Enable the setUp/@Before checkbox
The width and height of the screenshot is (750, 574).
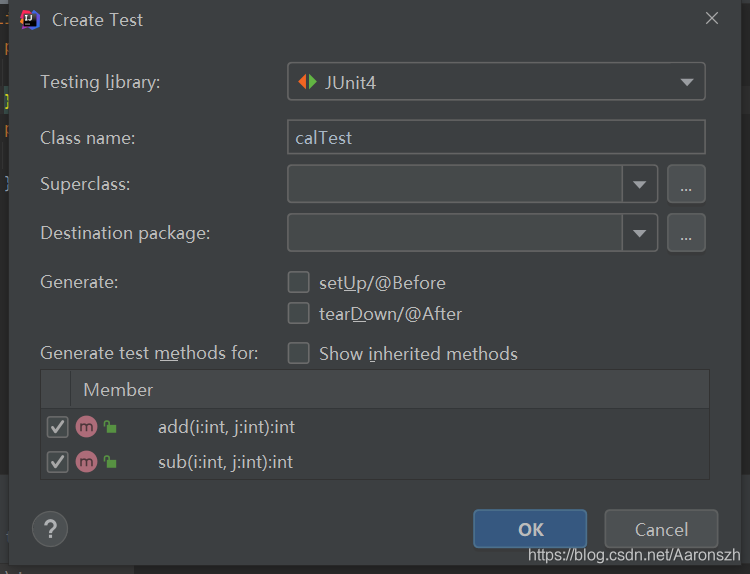298,282
